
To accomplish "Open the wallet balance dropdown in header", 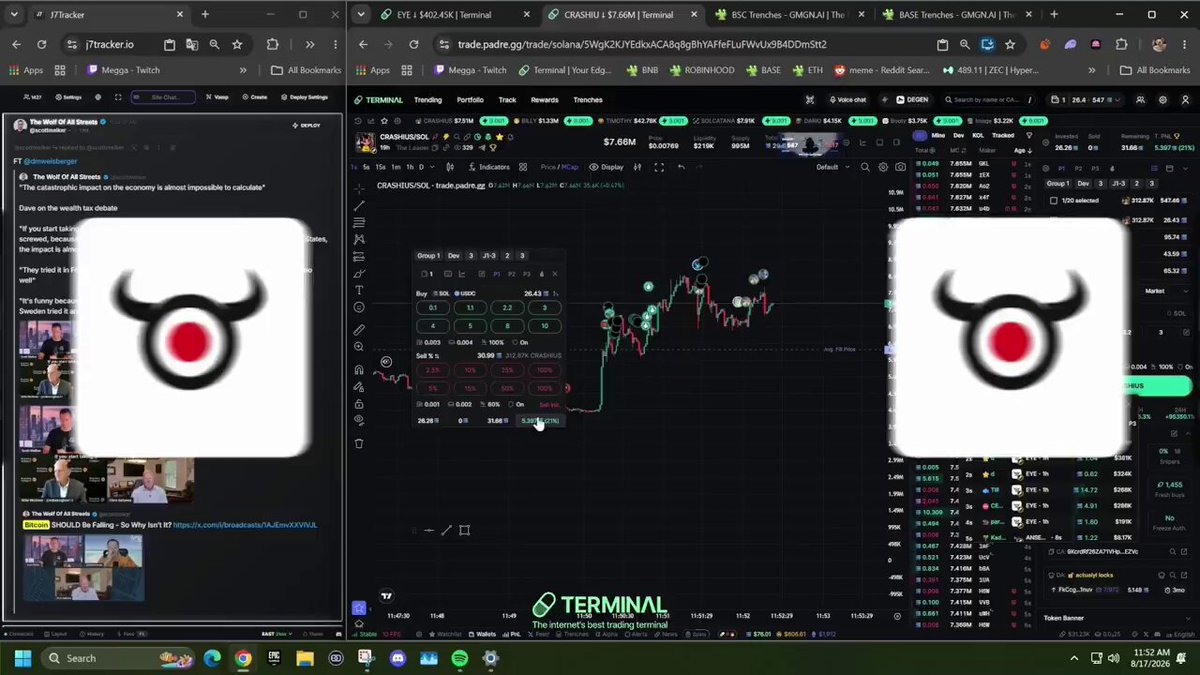I will [1087, 100].
